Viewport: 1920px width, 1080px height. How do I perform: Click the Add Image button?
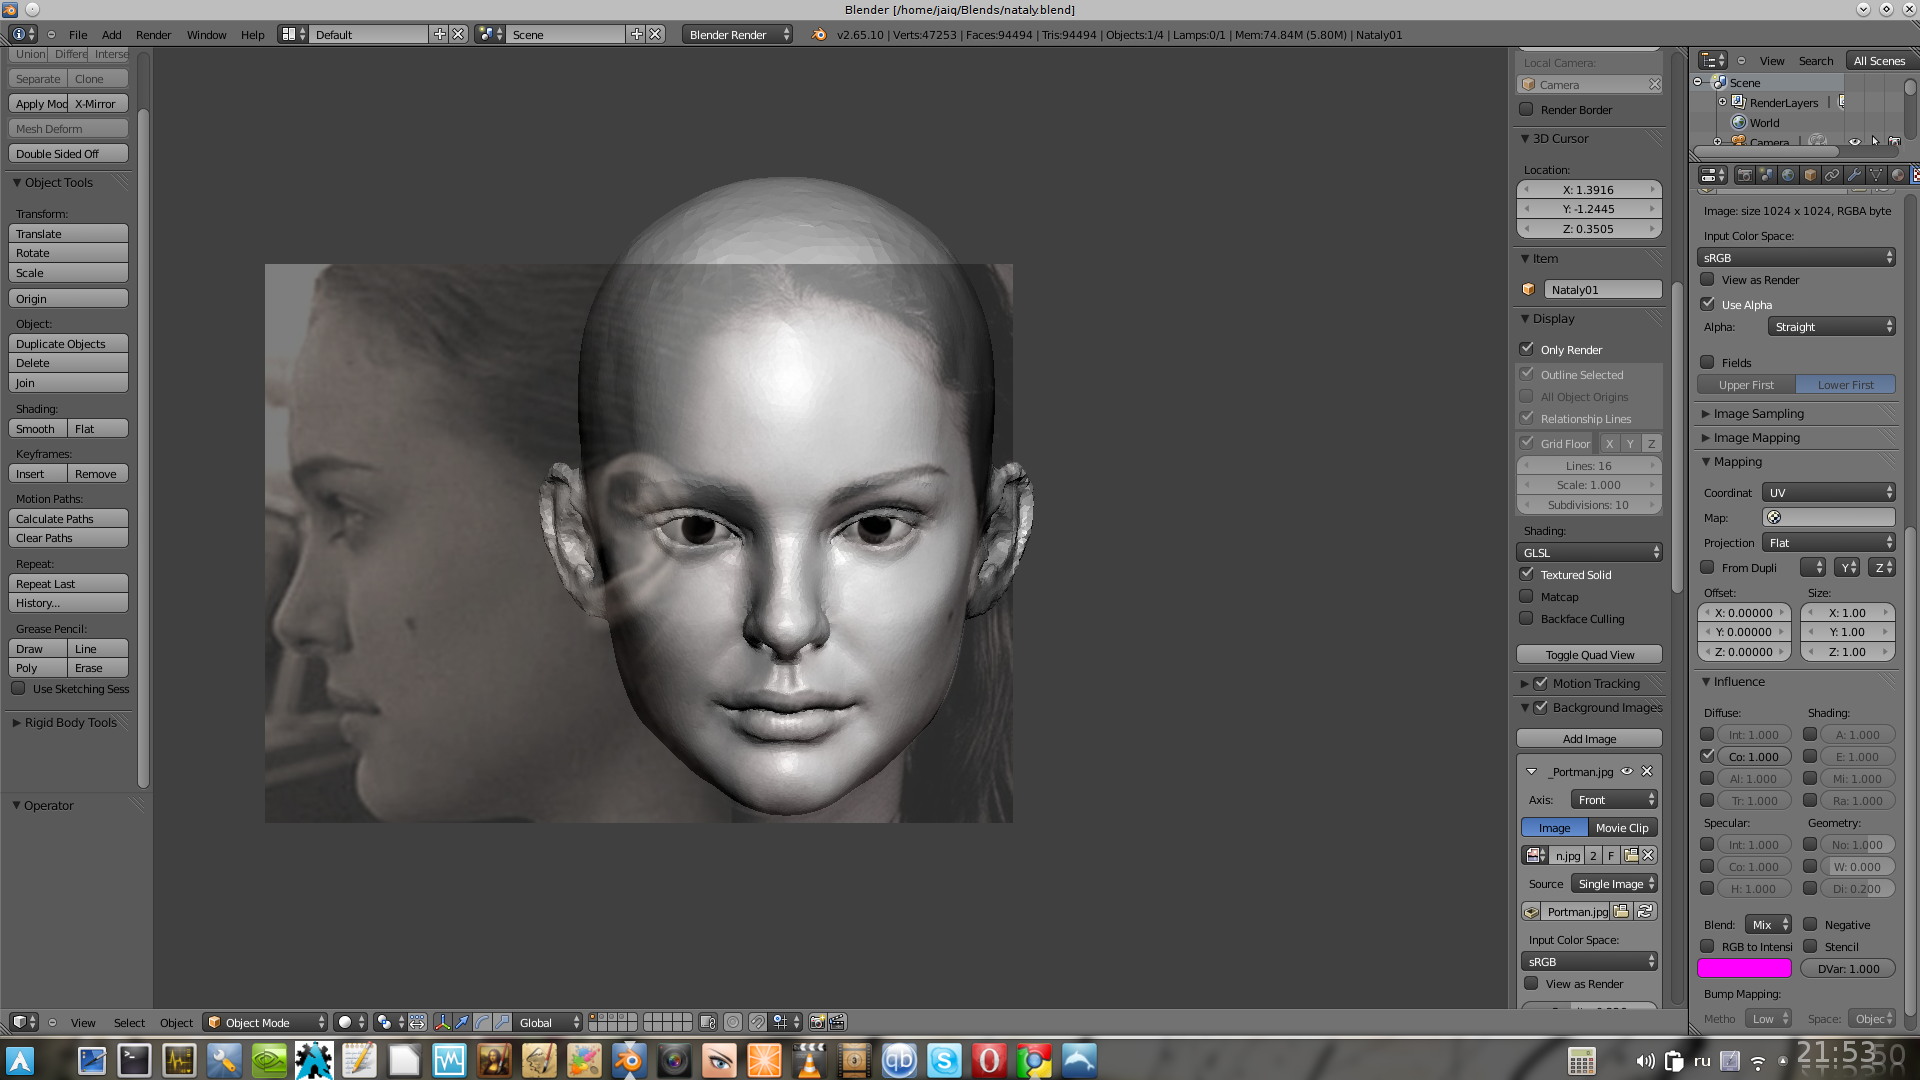1589,739
